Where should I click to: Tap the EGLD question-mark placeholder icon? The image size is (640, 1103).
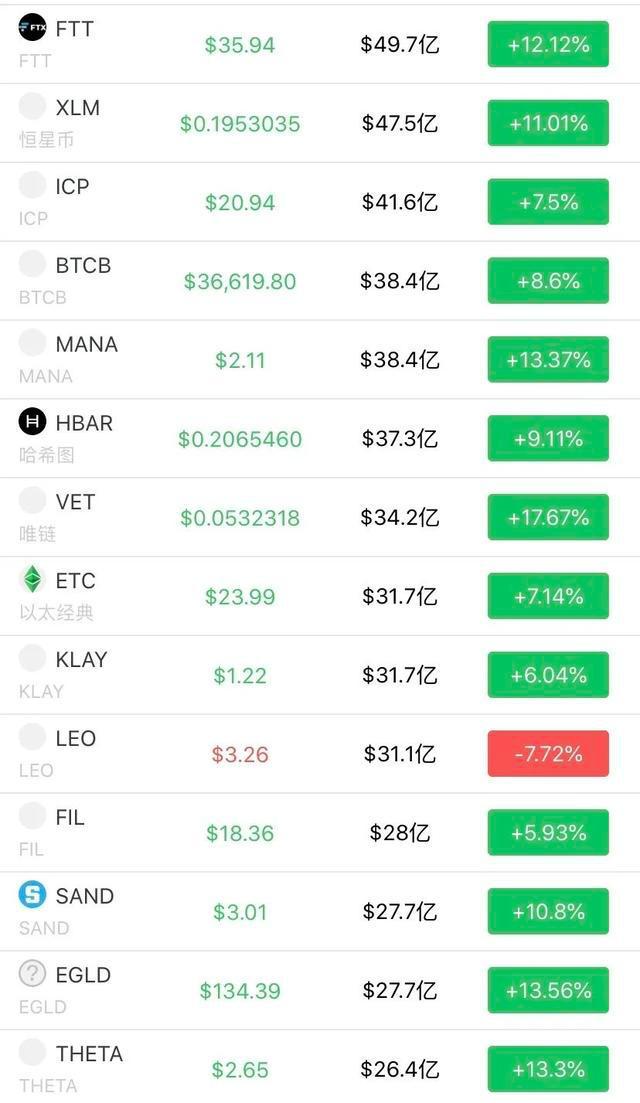pyautogui.click(x=32, y=973)
